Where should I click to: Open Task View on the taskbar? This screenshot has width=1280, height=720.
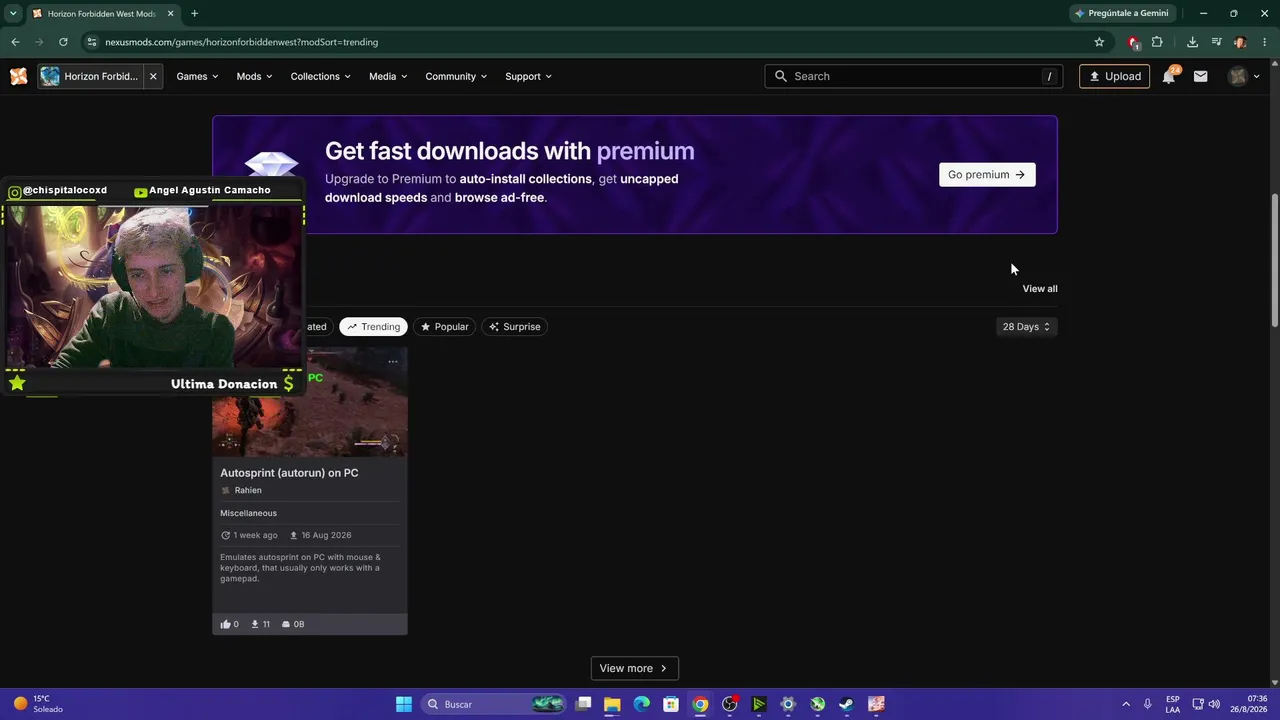click(x=584, y=704)
